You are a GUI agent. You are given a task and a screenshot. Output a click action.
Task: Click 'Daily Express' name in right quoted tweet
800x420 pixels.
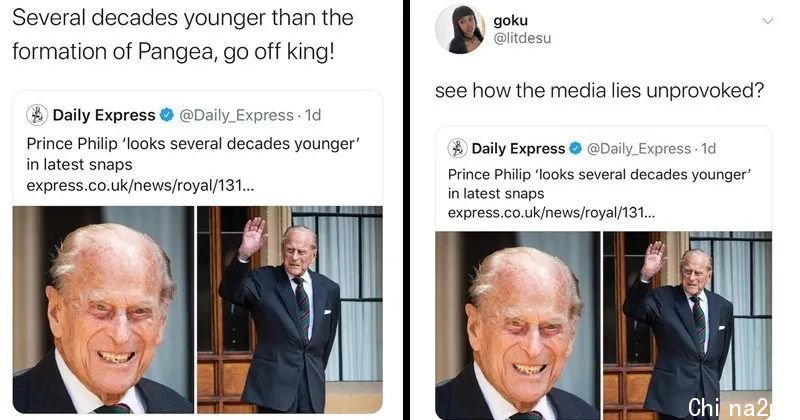click(518, 149)
